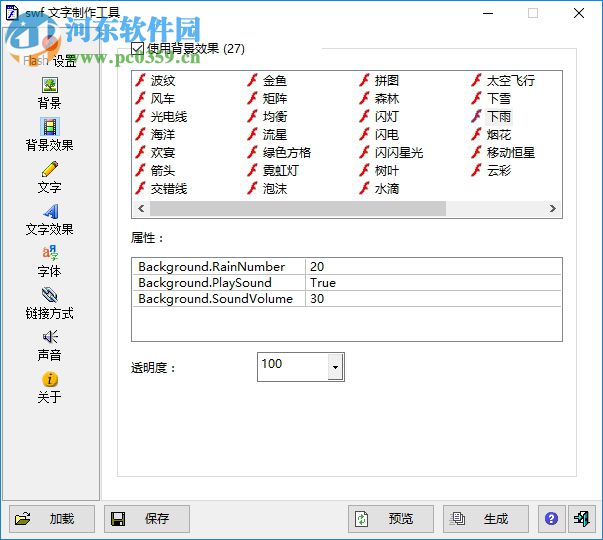The height and width of the screenshot is (540, 603).
Task: Select the 波纹 background effect
Action: (156, 80)
